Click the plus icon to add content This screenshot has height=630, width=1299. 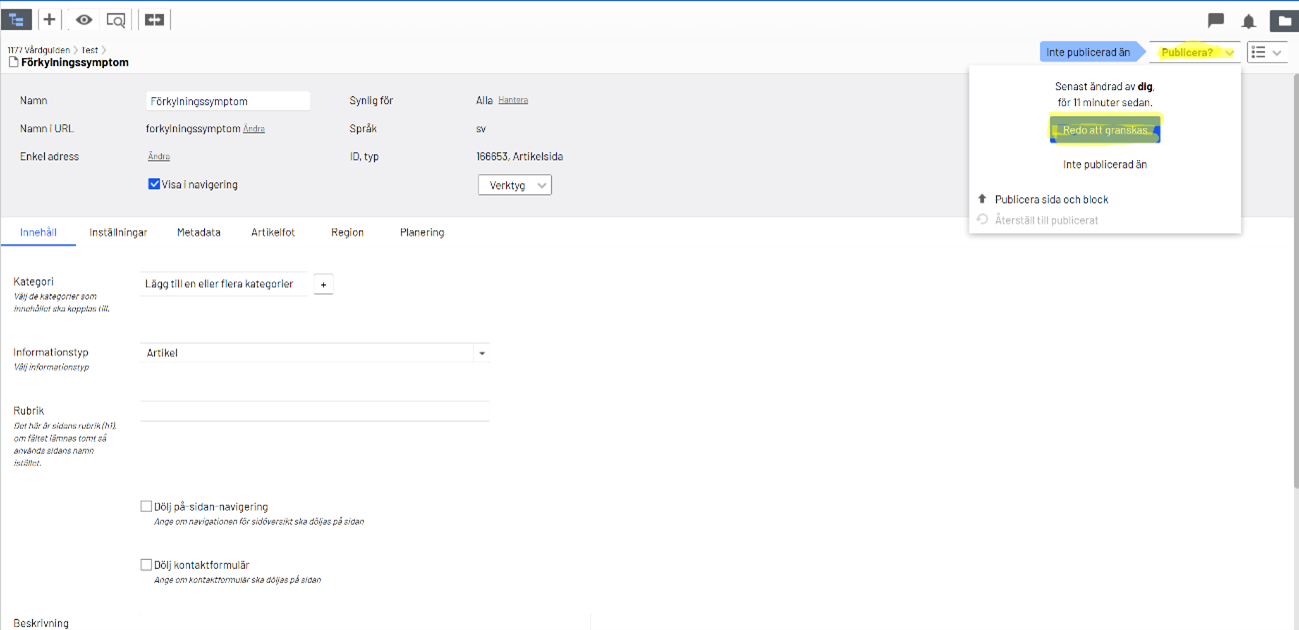click(x=49, y=19)
